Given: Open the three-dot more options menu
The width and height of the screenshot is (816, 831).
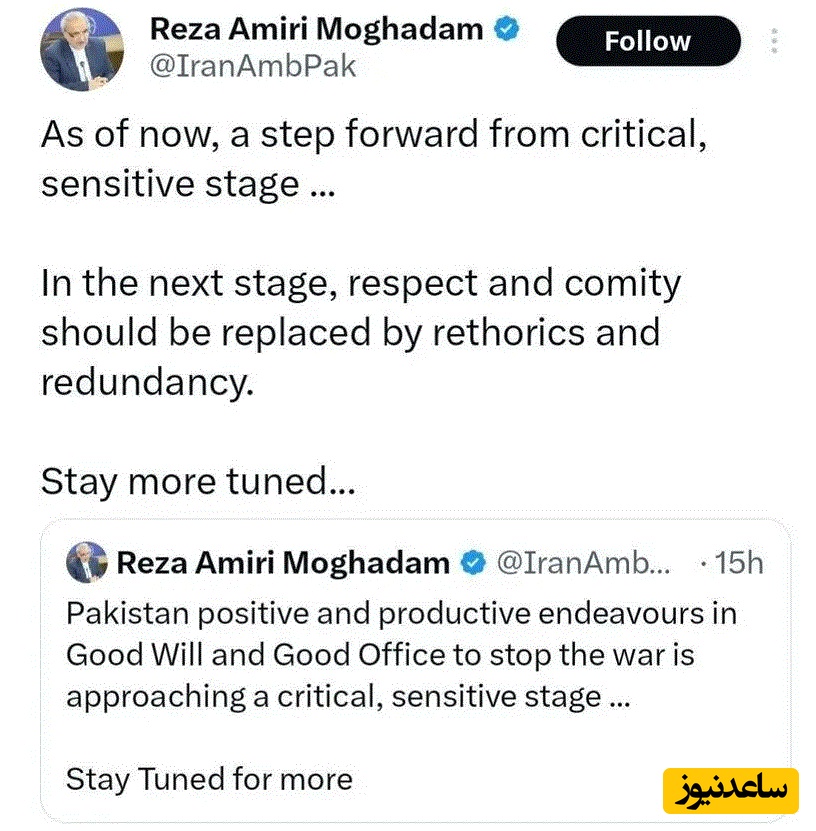Looking at the screenshot, I should coord(775,41).
